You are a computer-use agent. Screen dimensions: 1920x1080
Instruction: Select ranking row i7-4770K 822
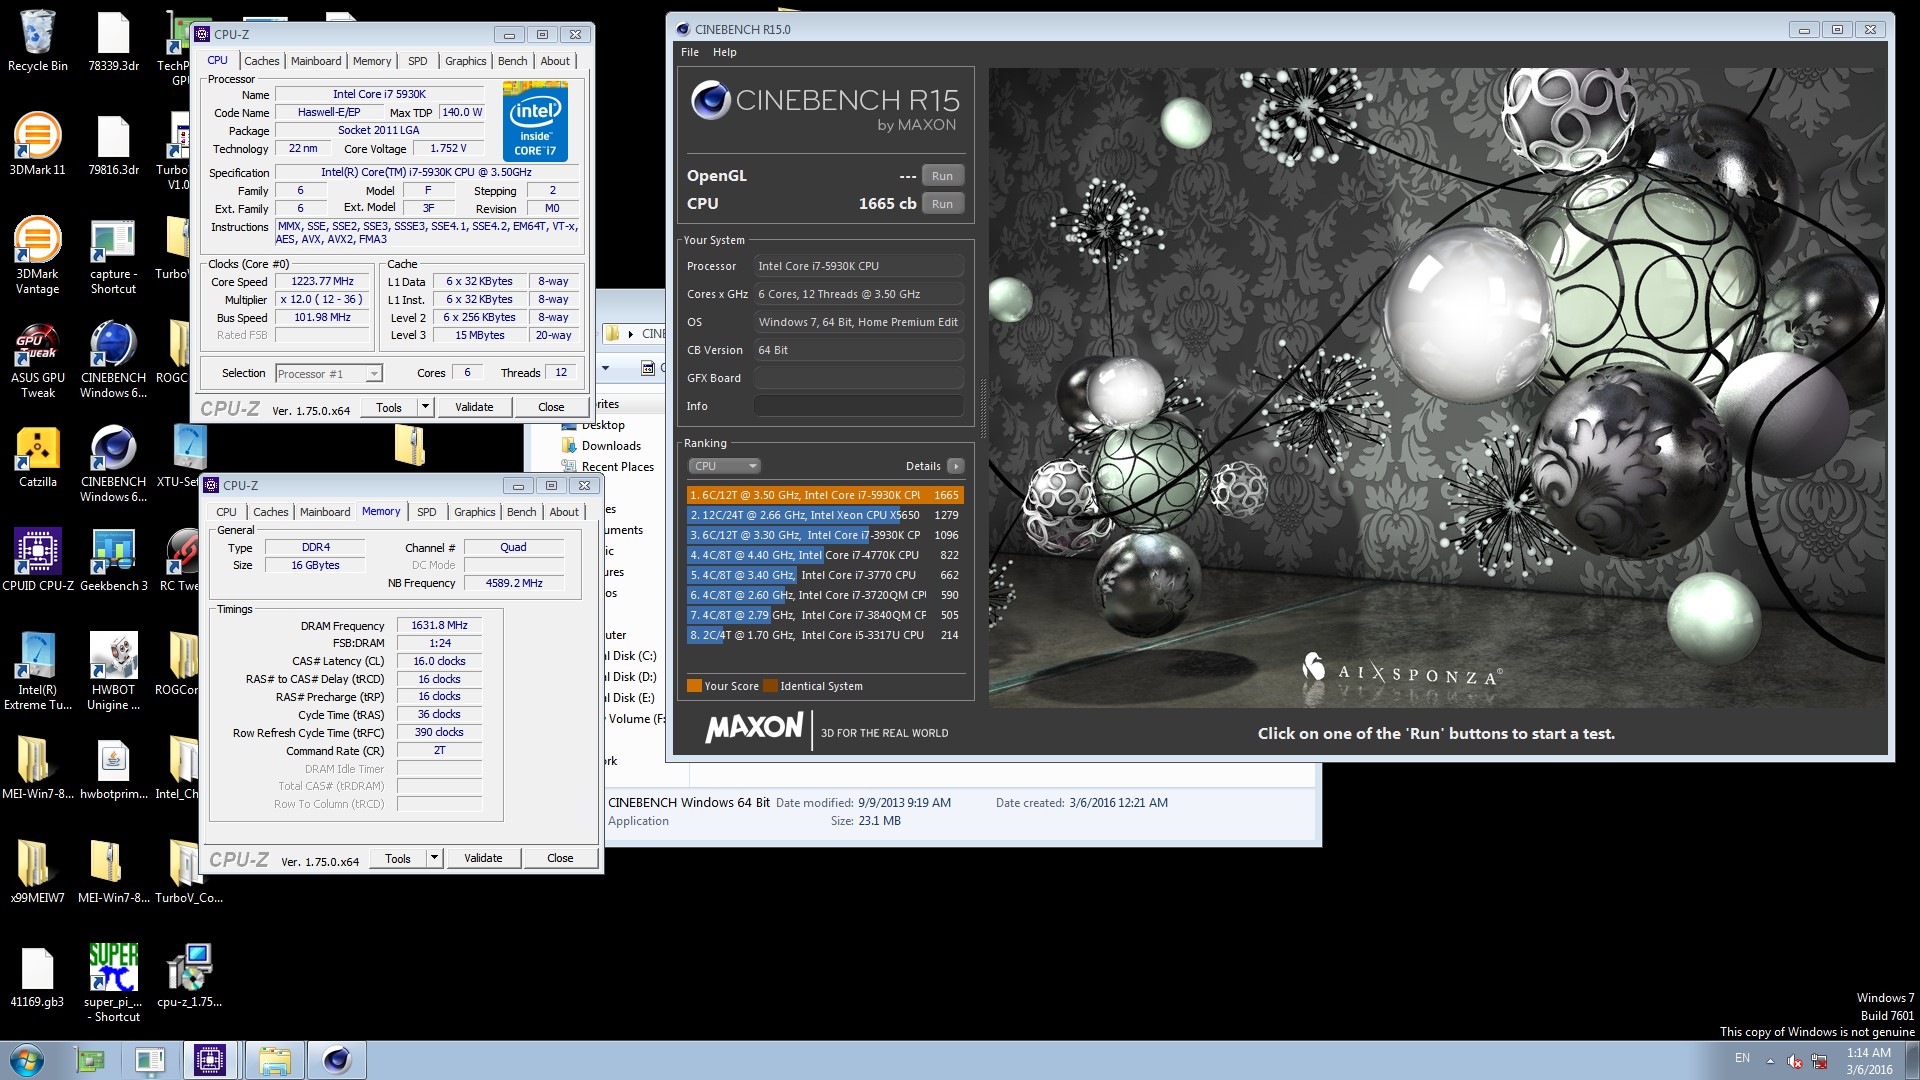[825, 555]
